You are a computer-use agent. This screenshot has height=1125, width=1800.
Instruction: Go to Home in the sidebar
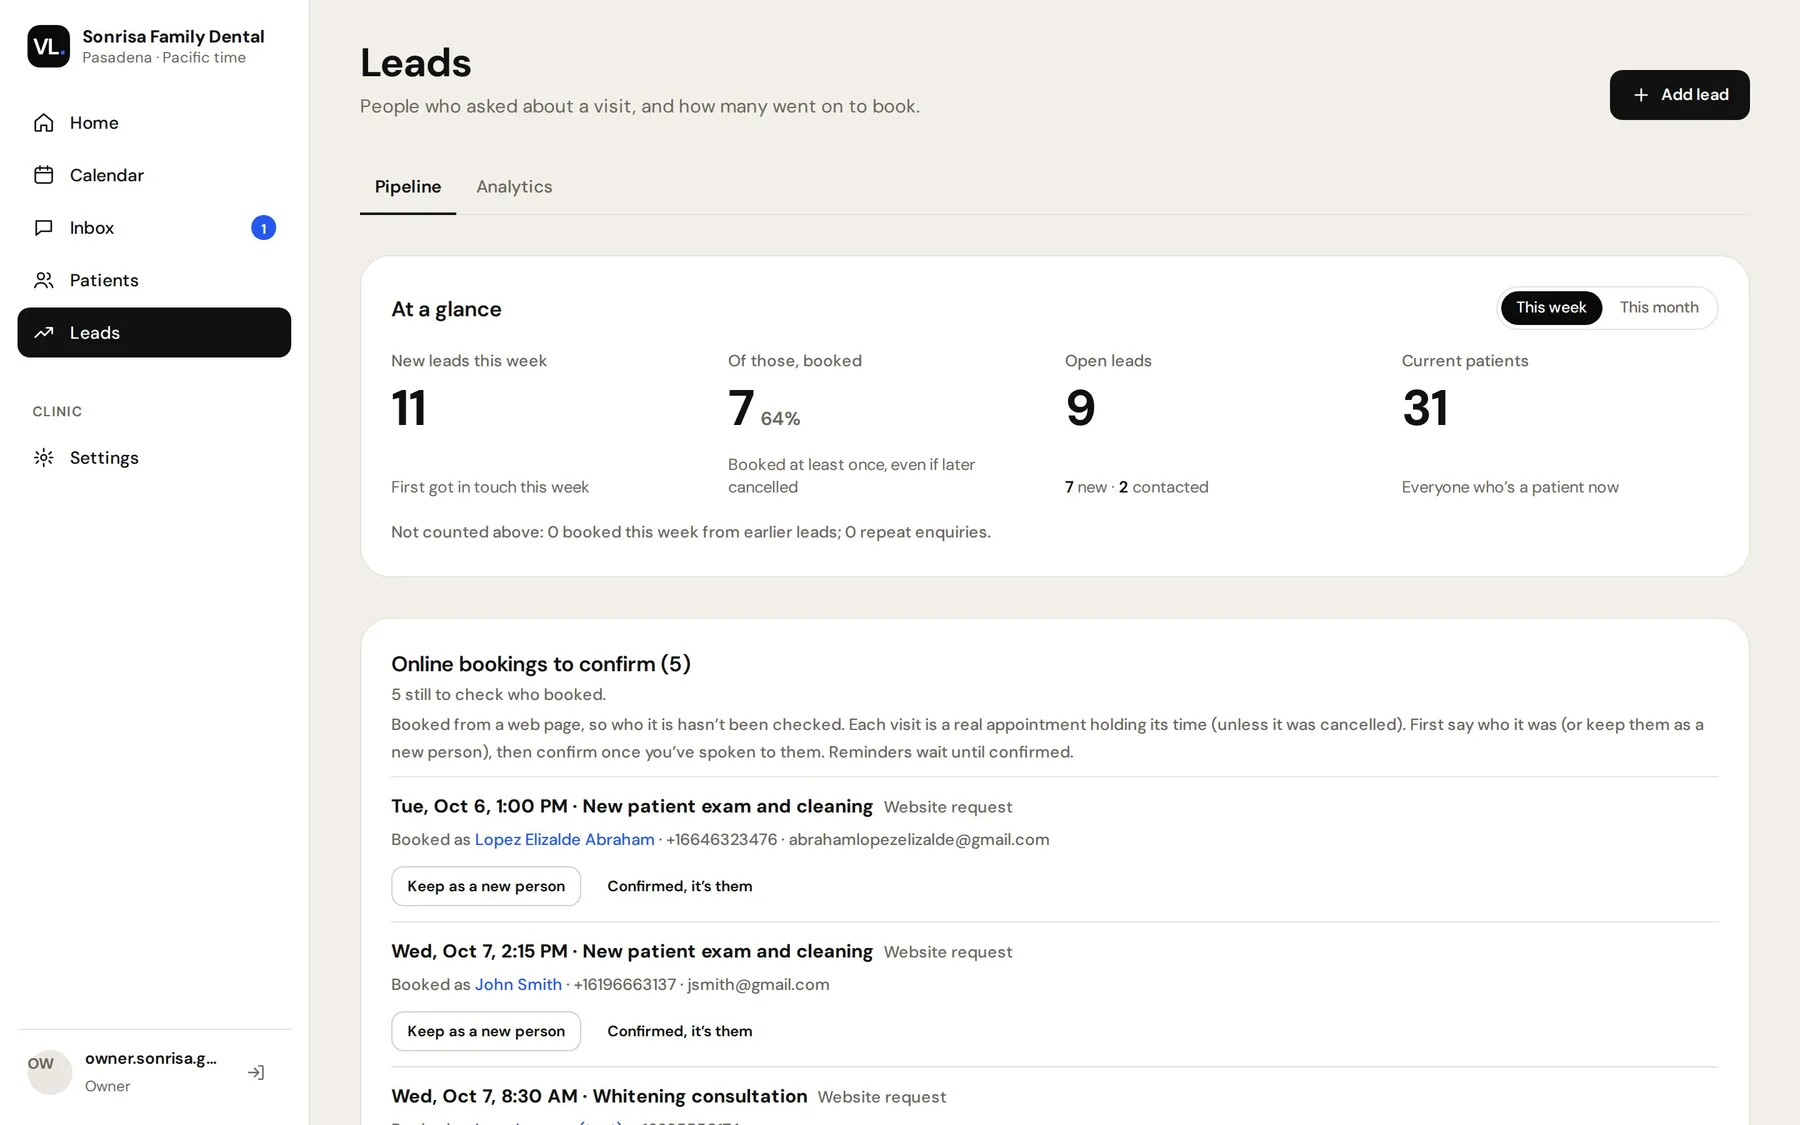(154, 123)
